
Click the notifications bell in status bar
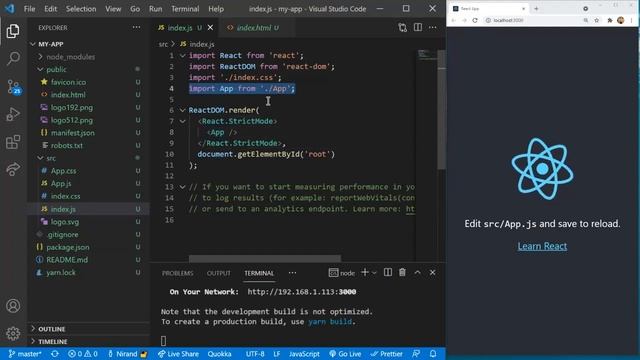tap(433, 354)
